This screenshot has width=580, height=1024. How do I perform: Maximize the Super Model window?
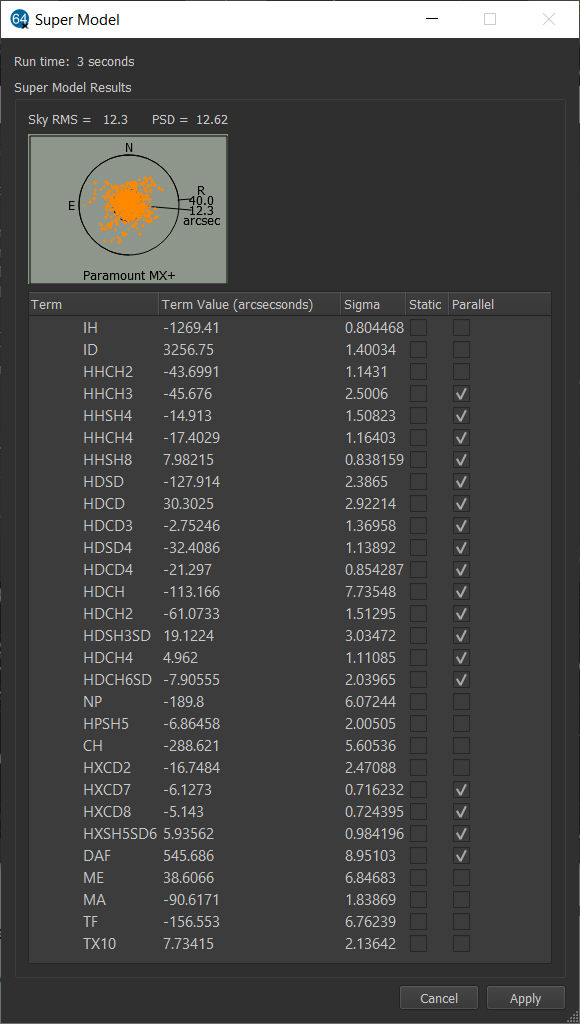pyautogui.click(x=490, y=20)
